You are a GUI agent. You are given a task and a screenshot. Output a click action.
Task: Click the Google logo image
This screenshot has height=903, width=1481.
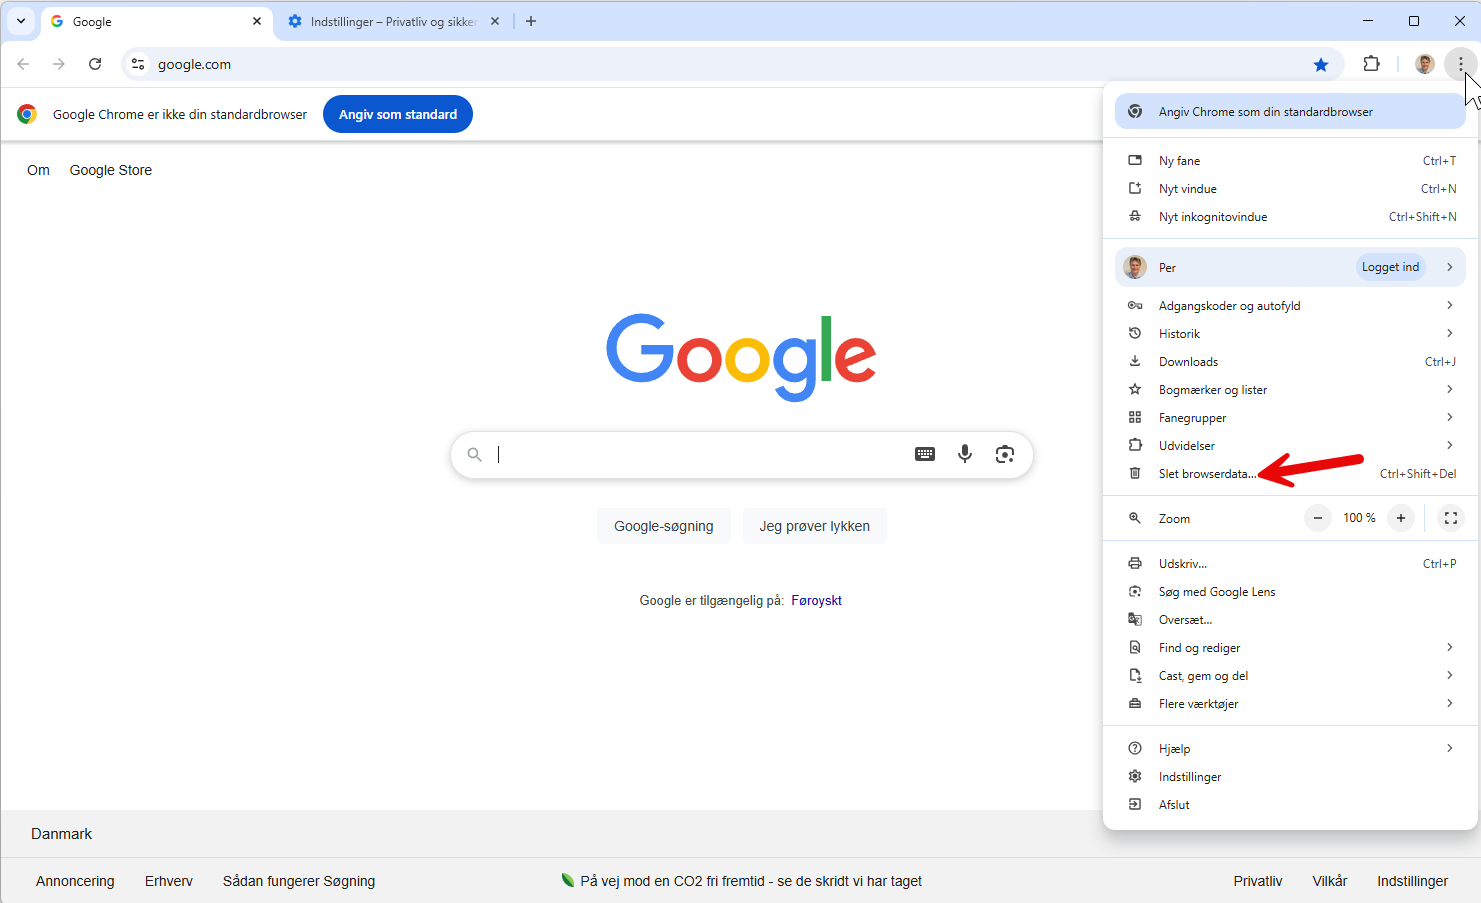[x=741, y=357]
